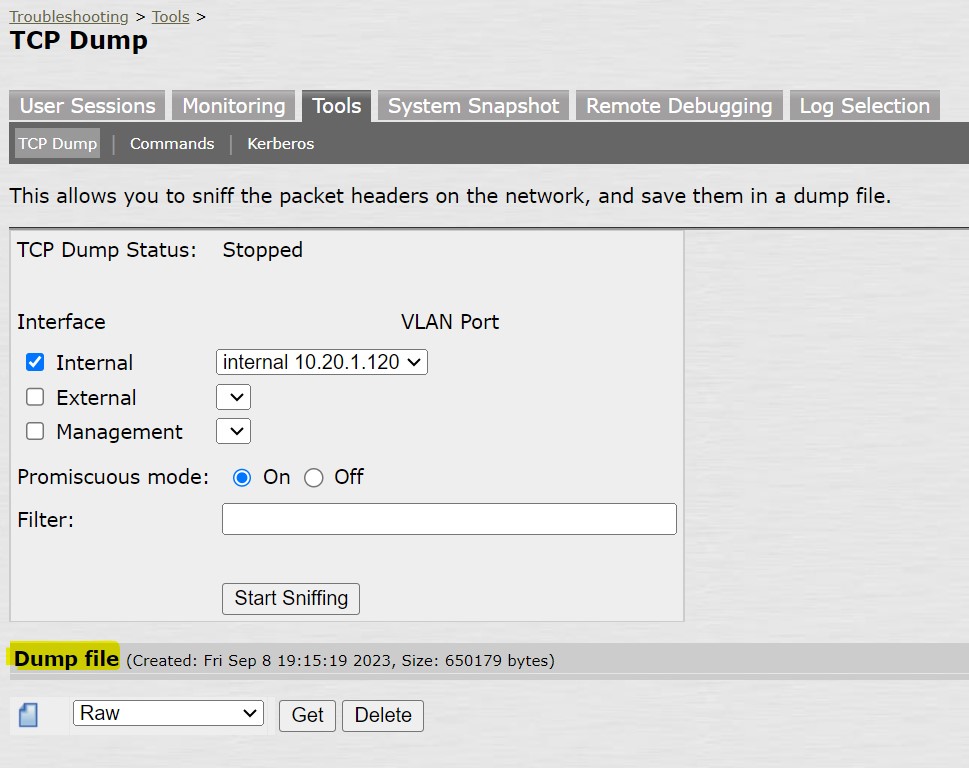Switch to the Remote Debugging tab
969x768 pixels.
point(679,104)
